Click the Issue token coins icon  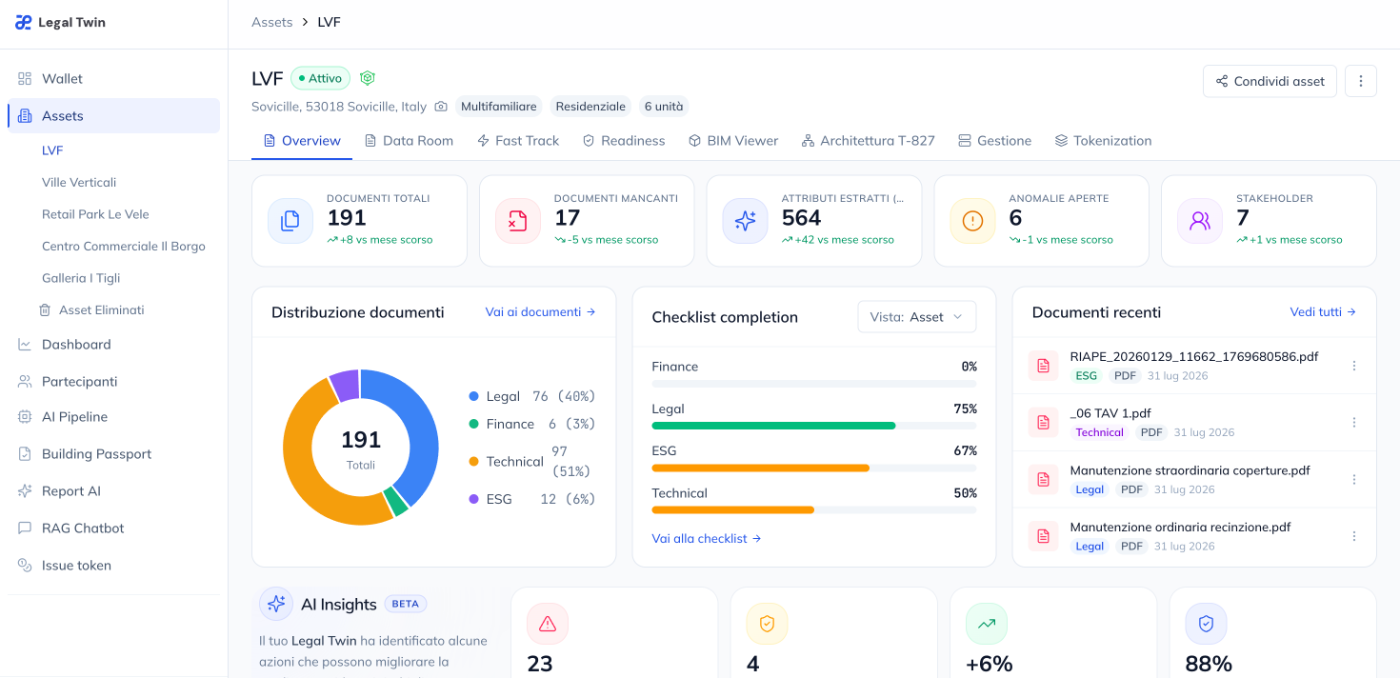(x=25, y=565)
